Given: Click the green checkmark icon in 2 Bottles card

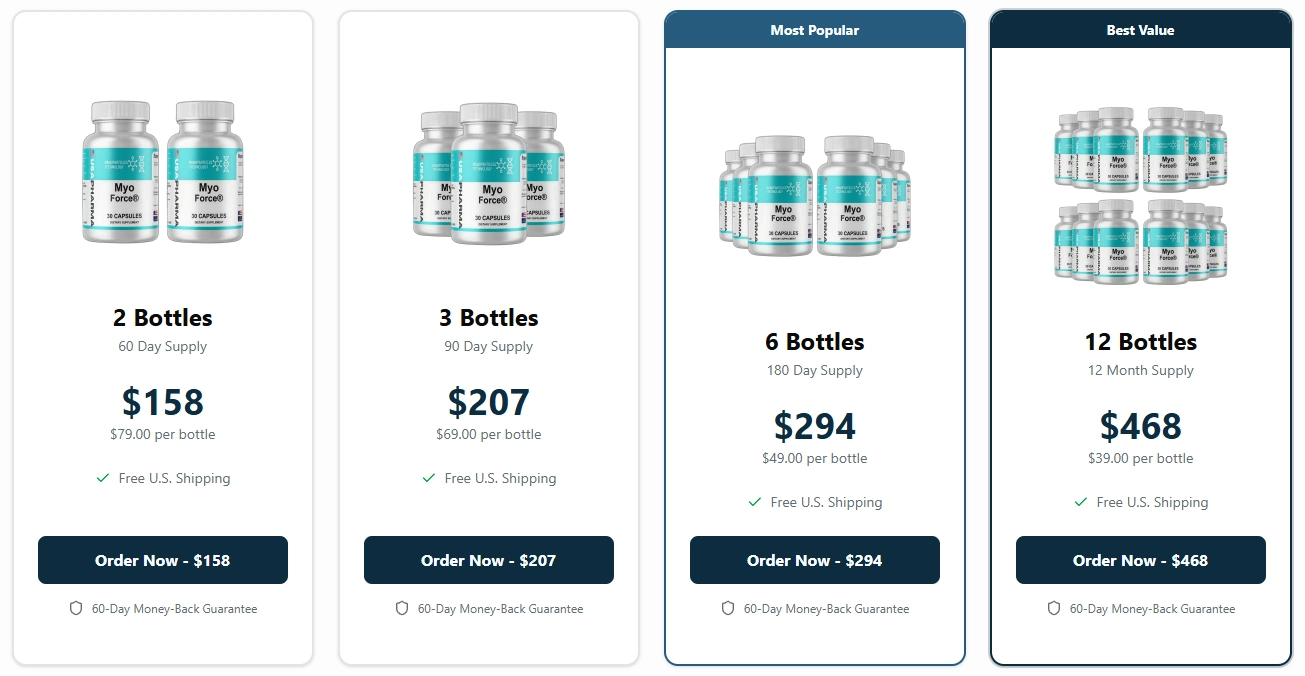Looking at the screenshot, I should [102, 478].
